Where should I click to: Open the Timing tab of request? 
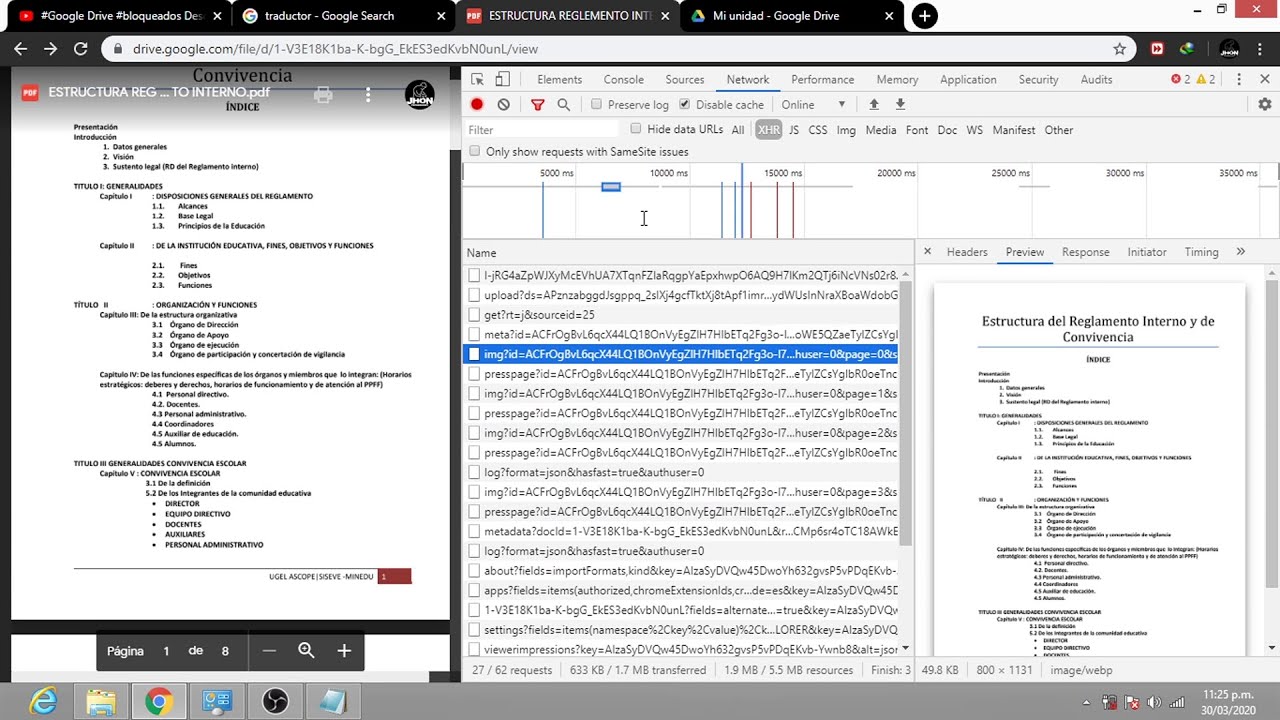tap(1202, 252)
